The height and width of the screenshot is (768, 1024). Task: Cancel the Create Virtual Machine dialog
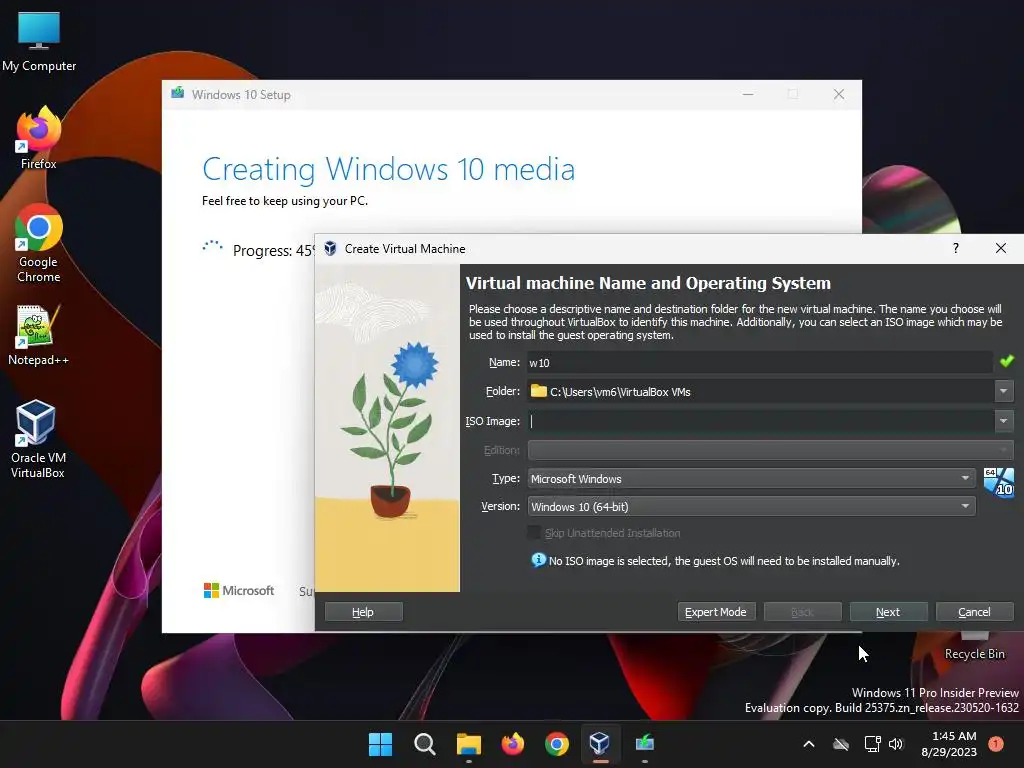(974, 612)
